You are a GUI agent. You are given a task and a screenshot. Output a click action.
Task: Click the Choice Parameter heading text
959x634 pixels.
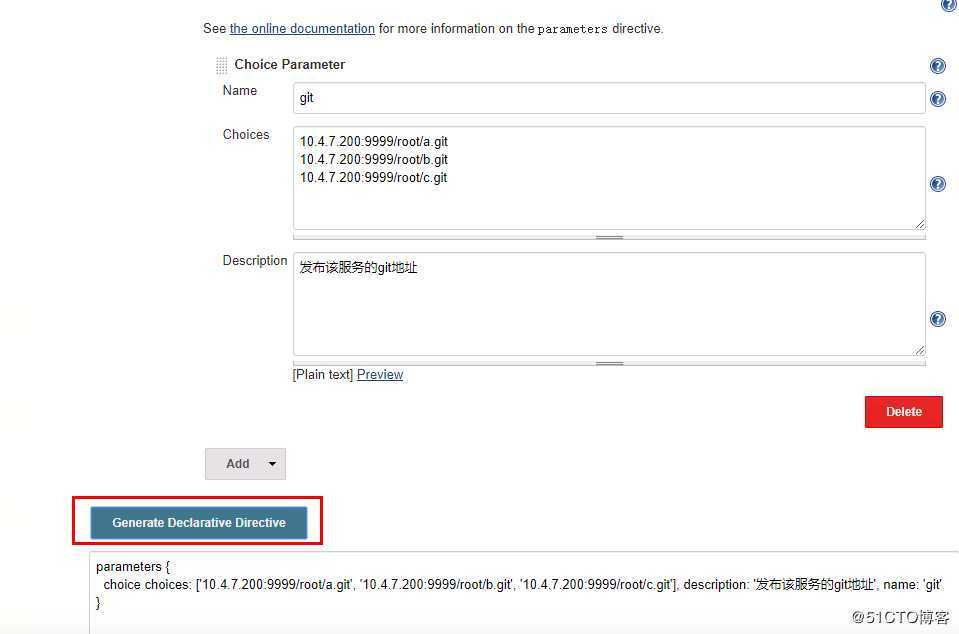[x=290, y=64]
